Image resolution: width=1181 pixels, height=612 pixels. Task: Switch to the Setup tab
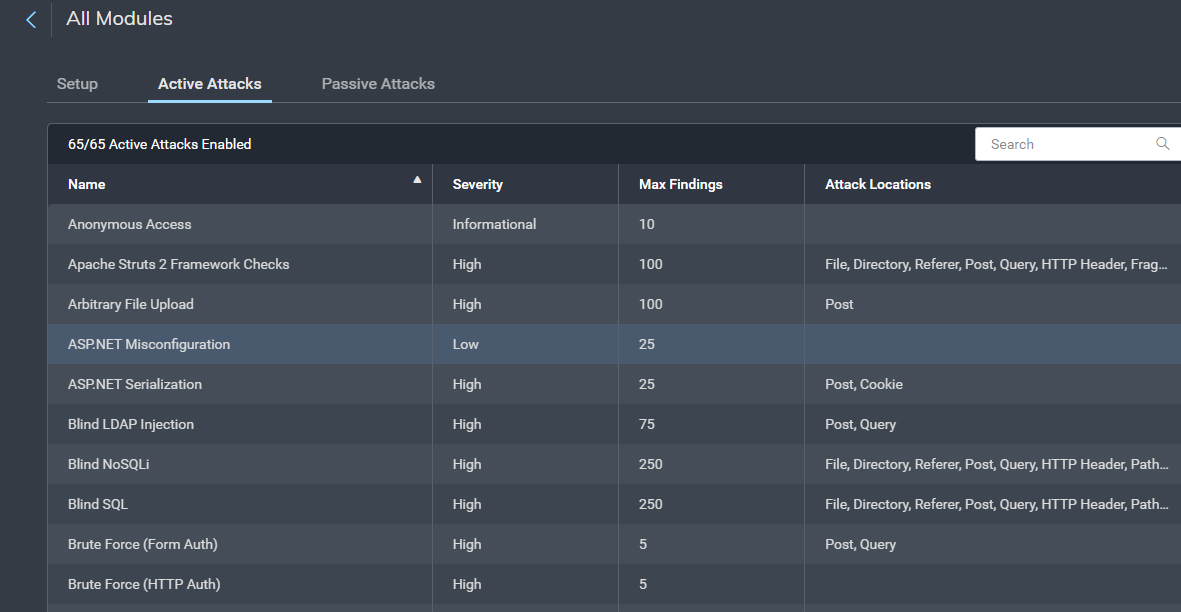[x=77, y=84]
